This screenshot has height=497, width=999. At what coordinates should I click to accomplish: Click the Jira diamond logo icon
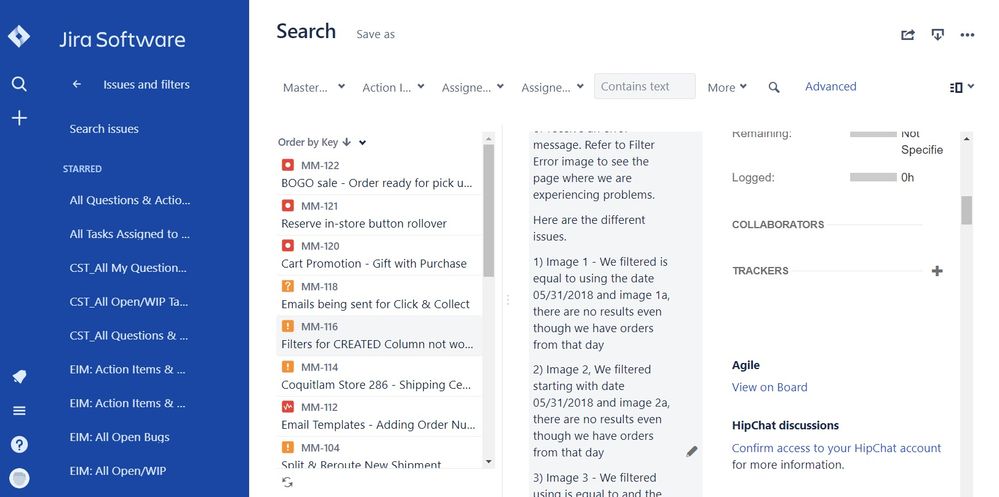click(18, 36)
